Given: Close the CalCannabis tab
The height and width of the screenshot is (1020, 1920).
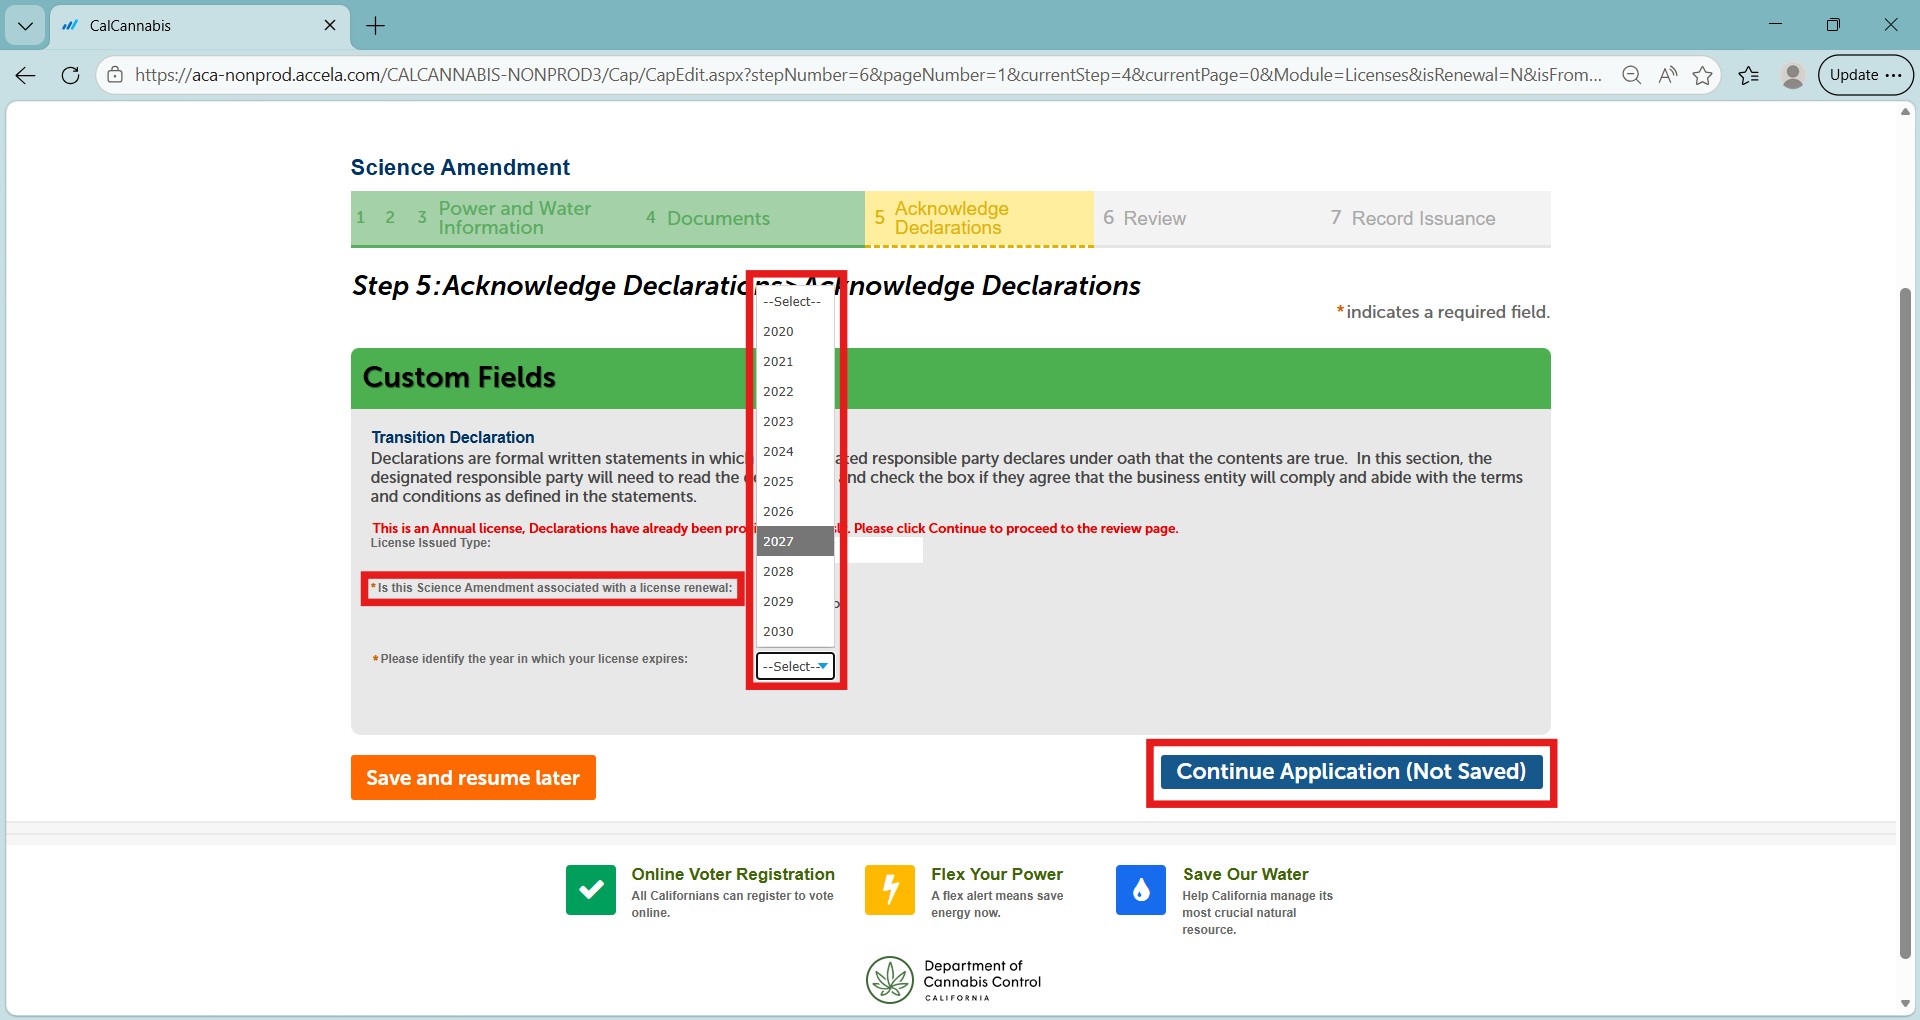Looking at the screenshot, I should pos(330,25).
